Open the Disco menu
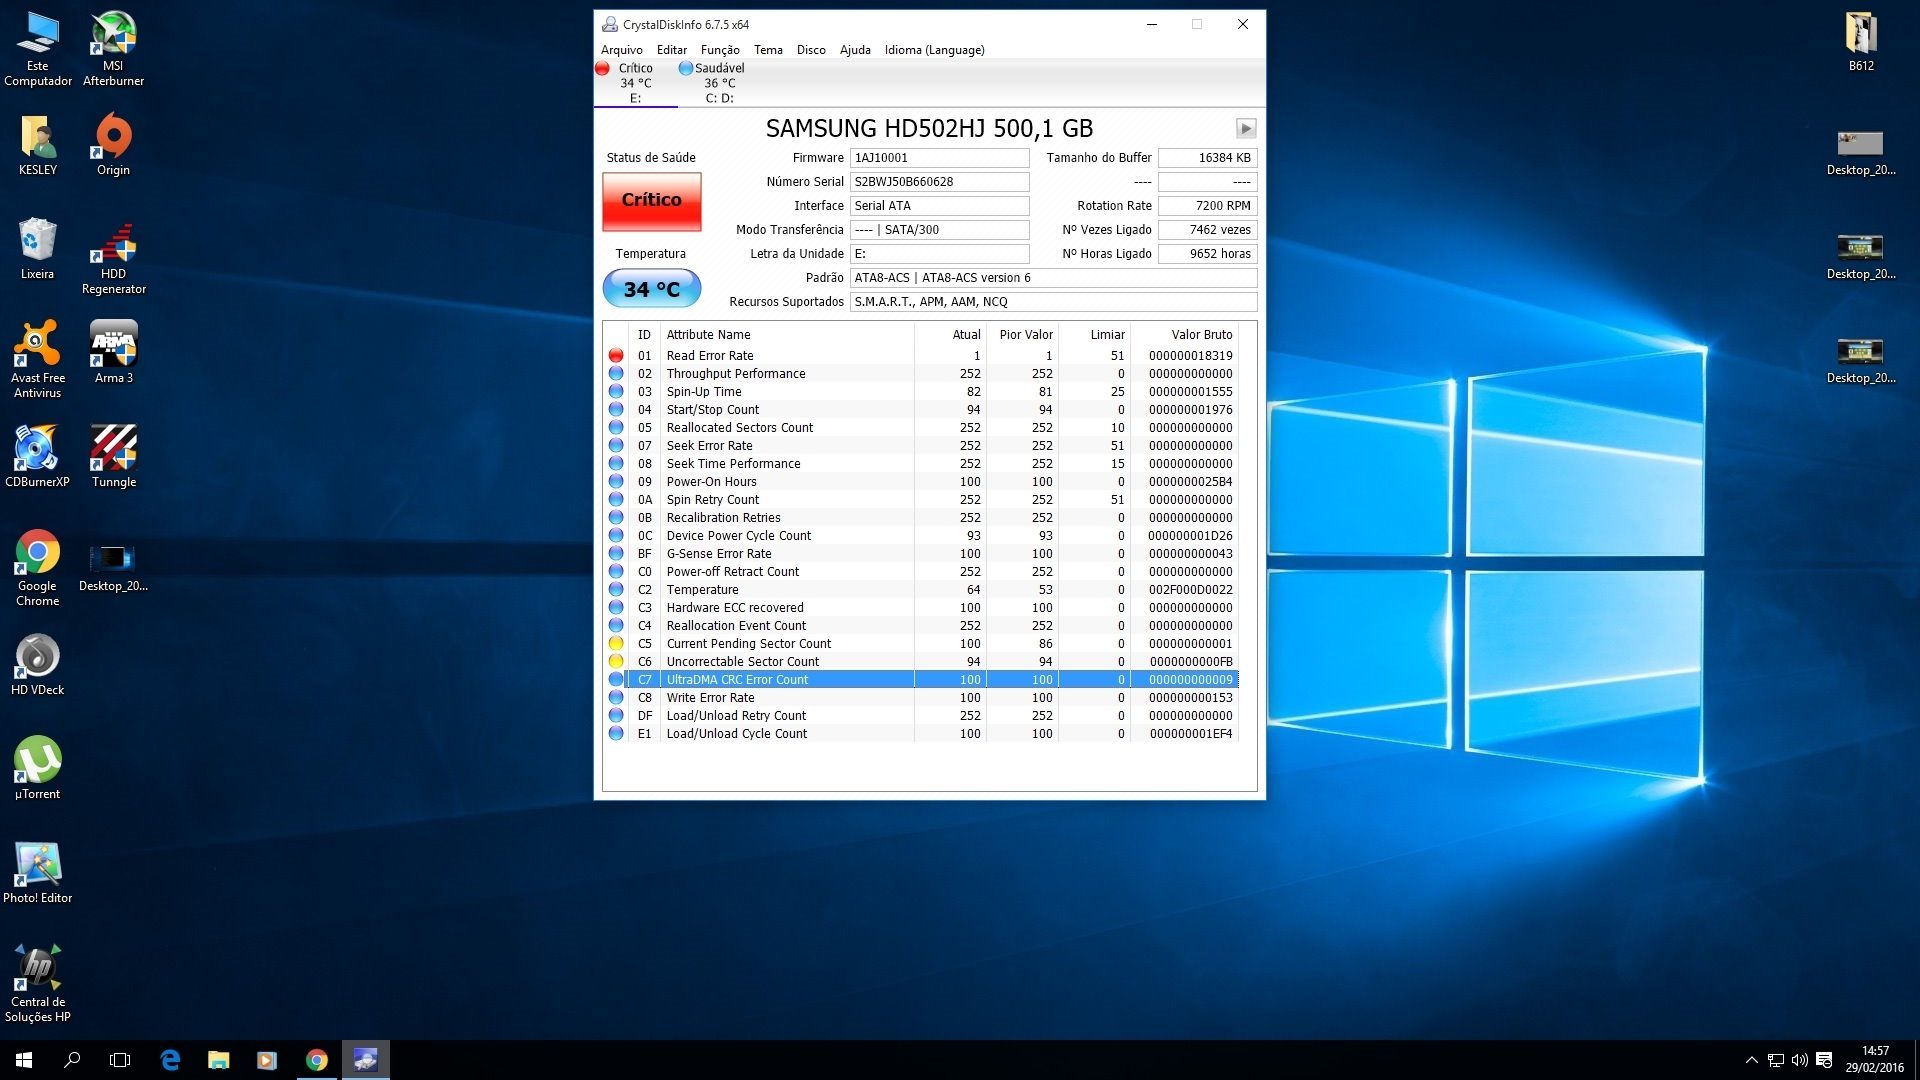This screenshot has width=1920, height=1080. (x=811, y=50)
